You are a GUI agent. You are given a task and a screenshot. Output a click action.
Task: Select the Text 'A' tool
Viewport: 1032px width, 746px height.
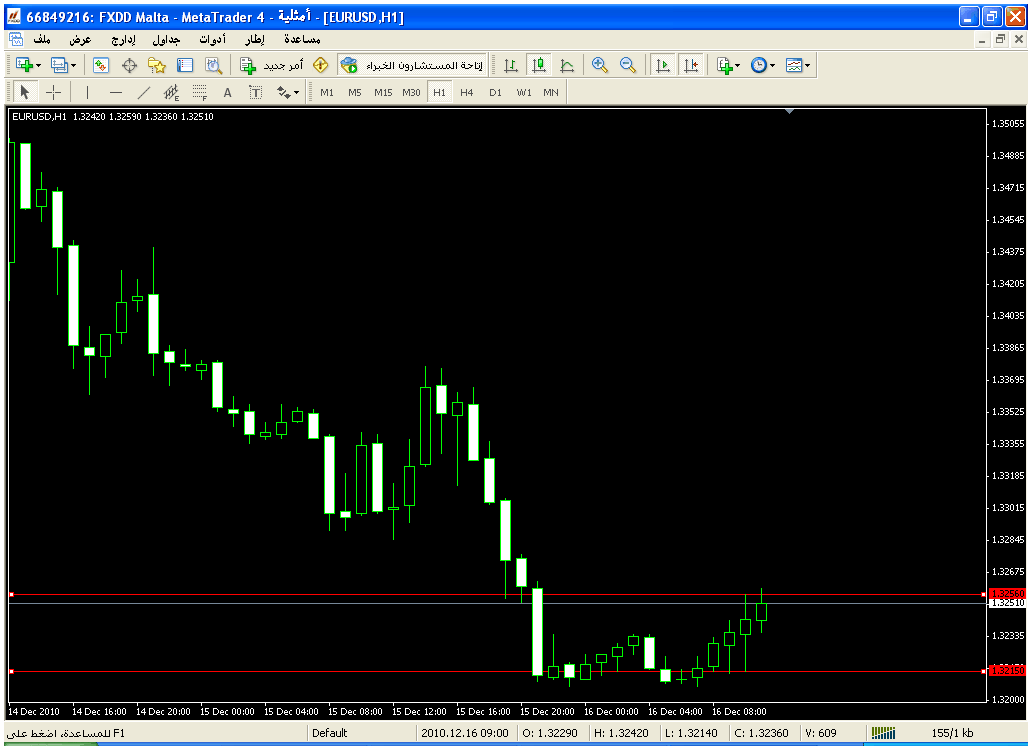click(x=227, y=92)
